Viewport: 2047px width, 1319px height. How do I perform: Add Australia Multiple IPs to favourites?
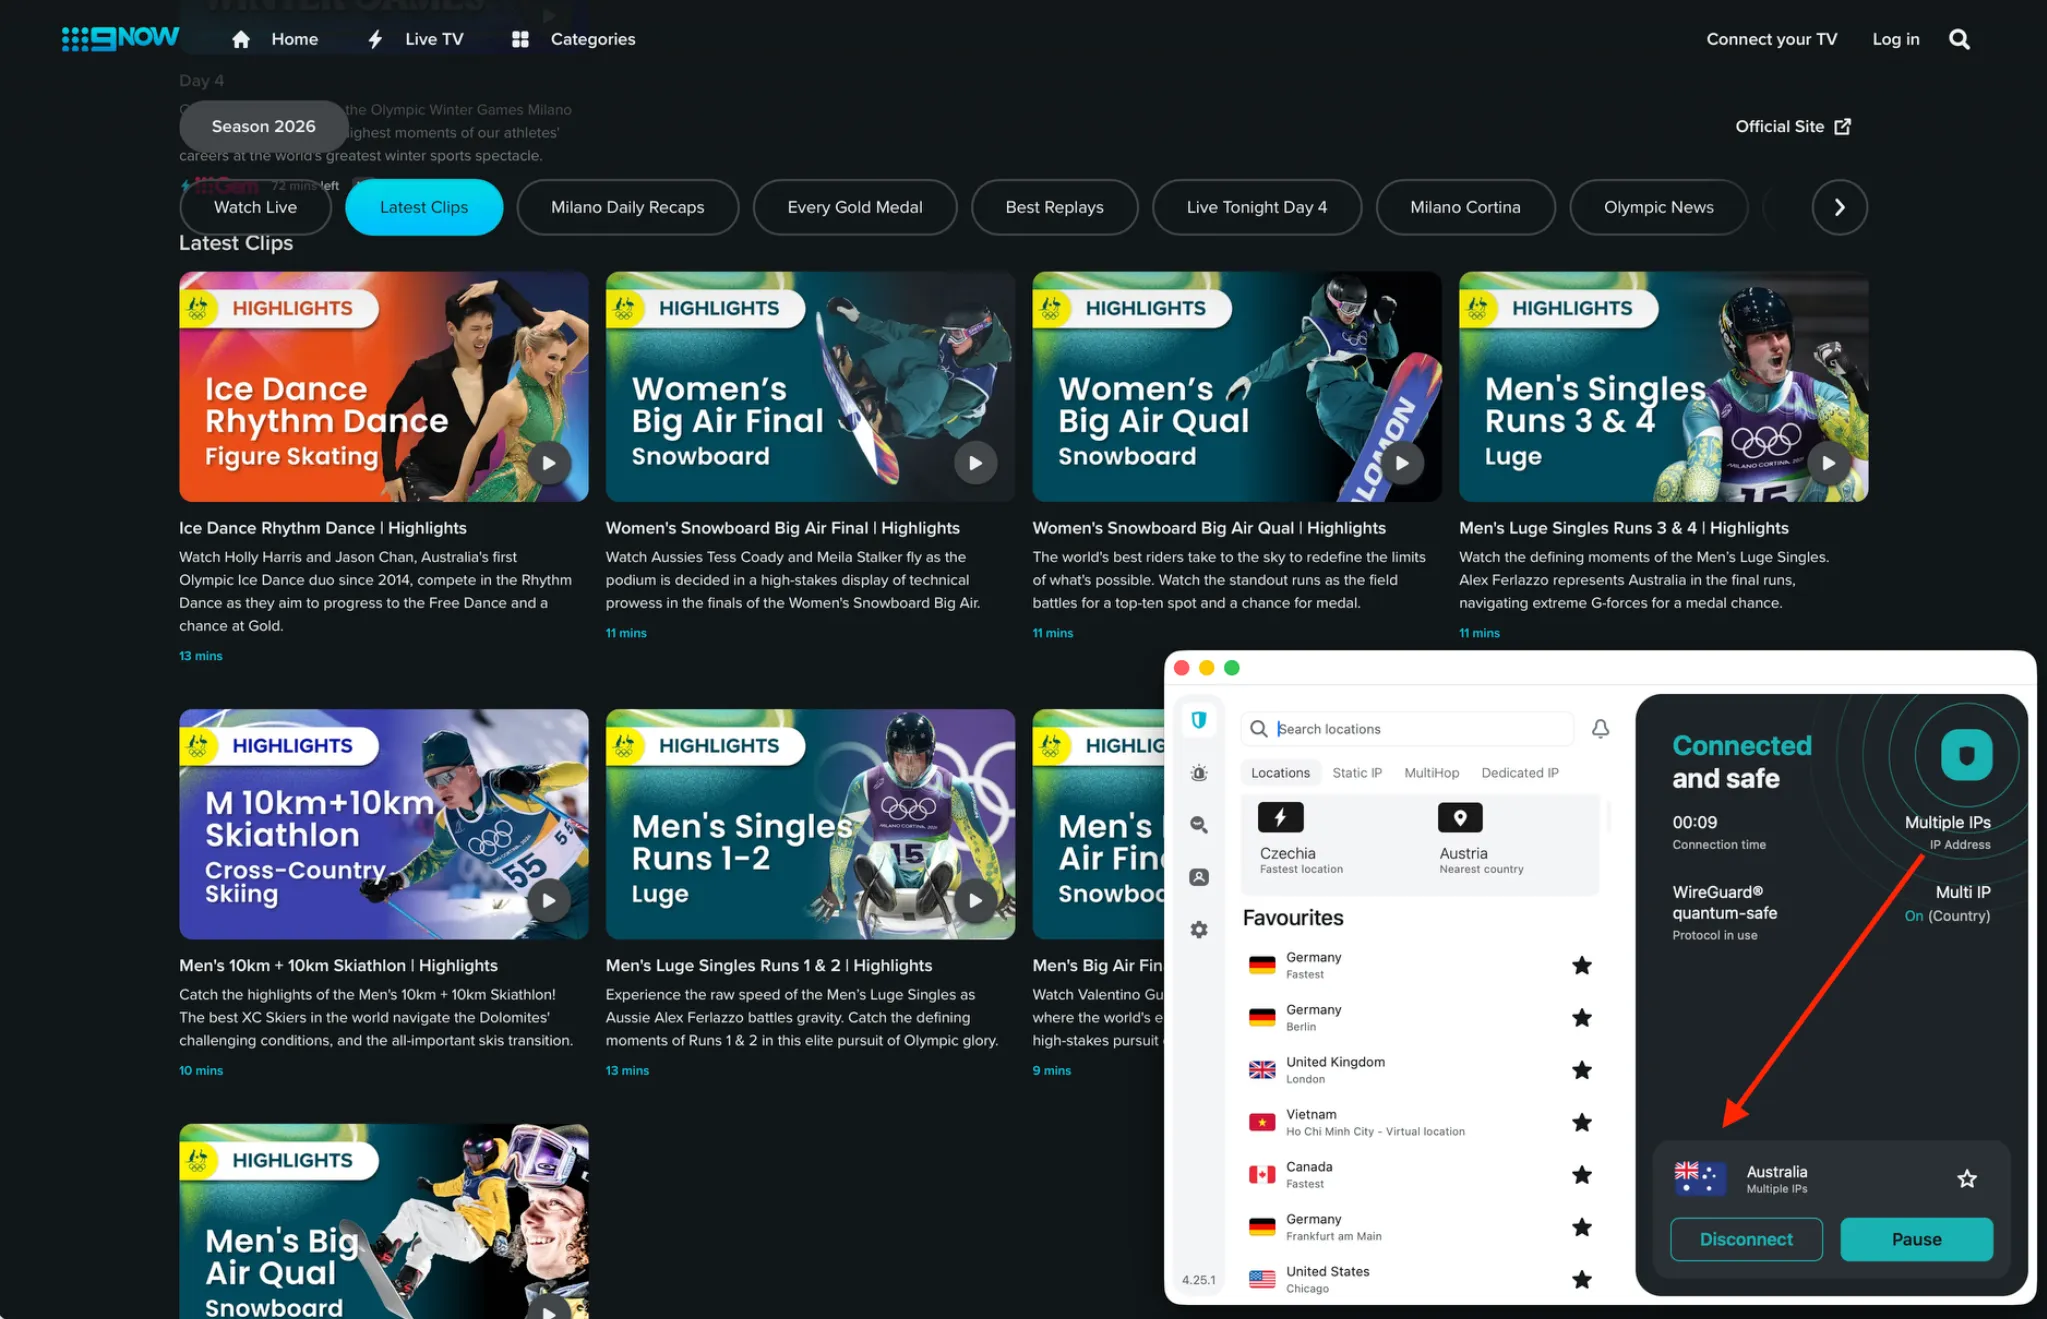coord(1966,1178)
